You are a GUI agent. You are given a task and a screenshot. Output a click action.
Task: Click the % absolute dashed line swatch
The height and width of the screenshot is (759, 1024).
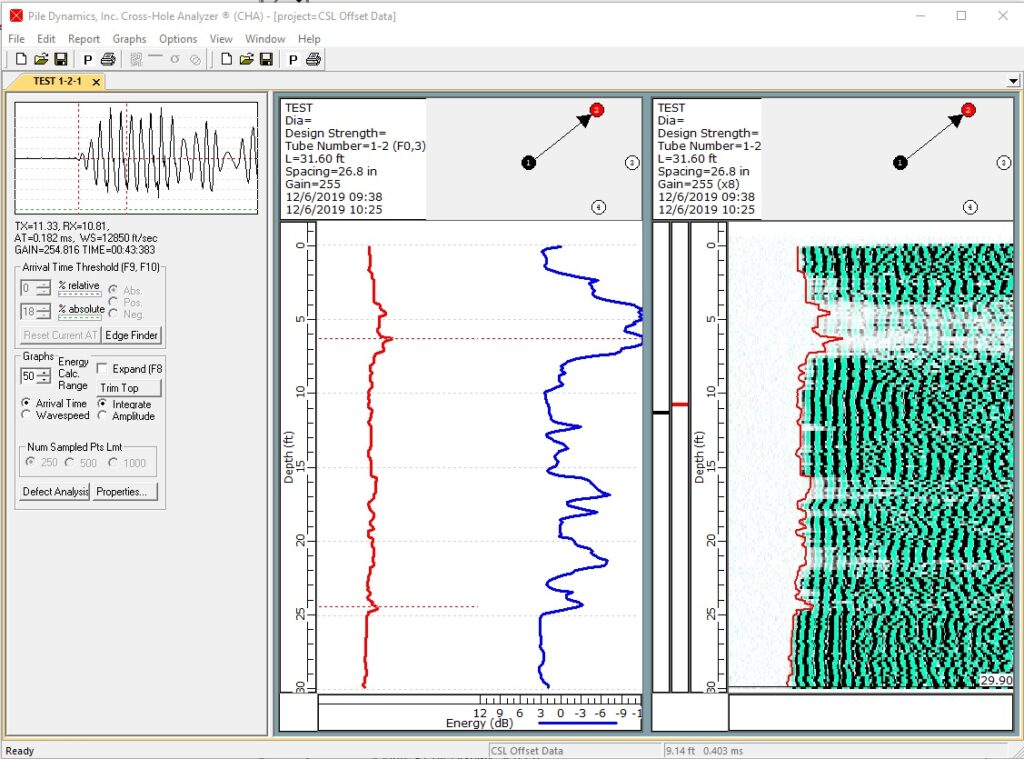tap(80, 317)
